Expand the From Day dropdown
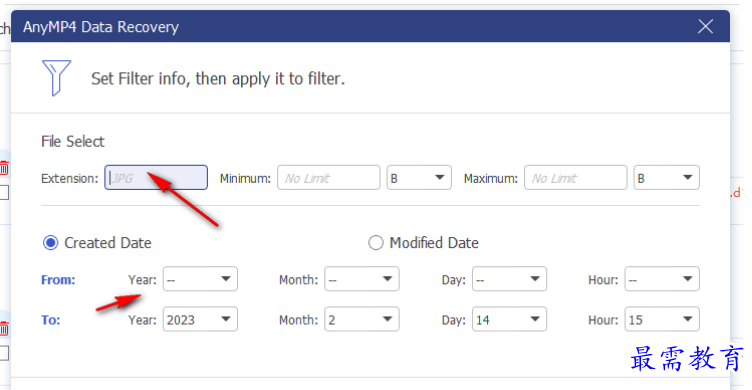The height and width of the screenshot is (390, 752). coord(509,279)
